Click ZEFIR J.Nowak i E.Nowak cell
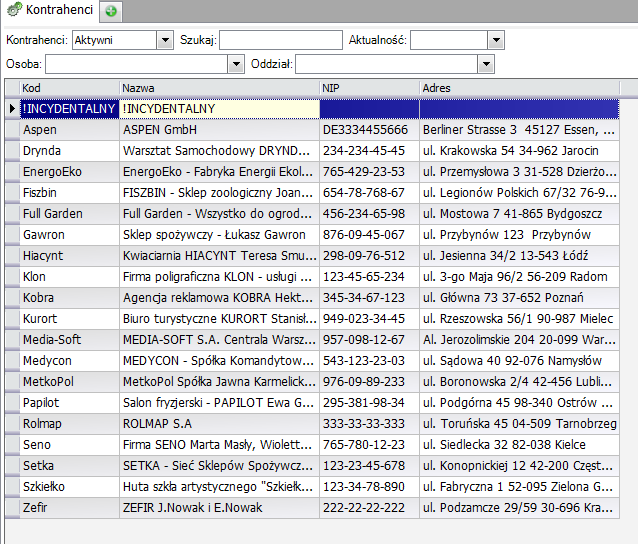This screenshot has height=544, width=638. click(x=219, y=508)
